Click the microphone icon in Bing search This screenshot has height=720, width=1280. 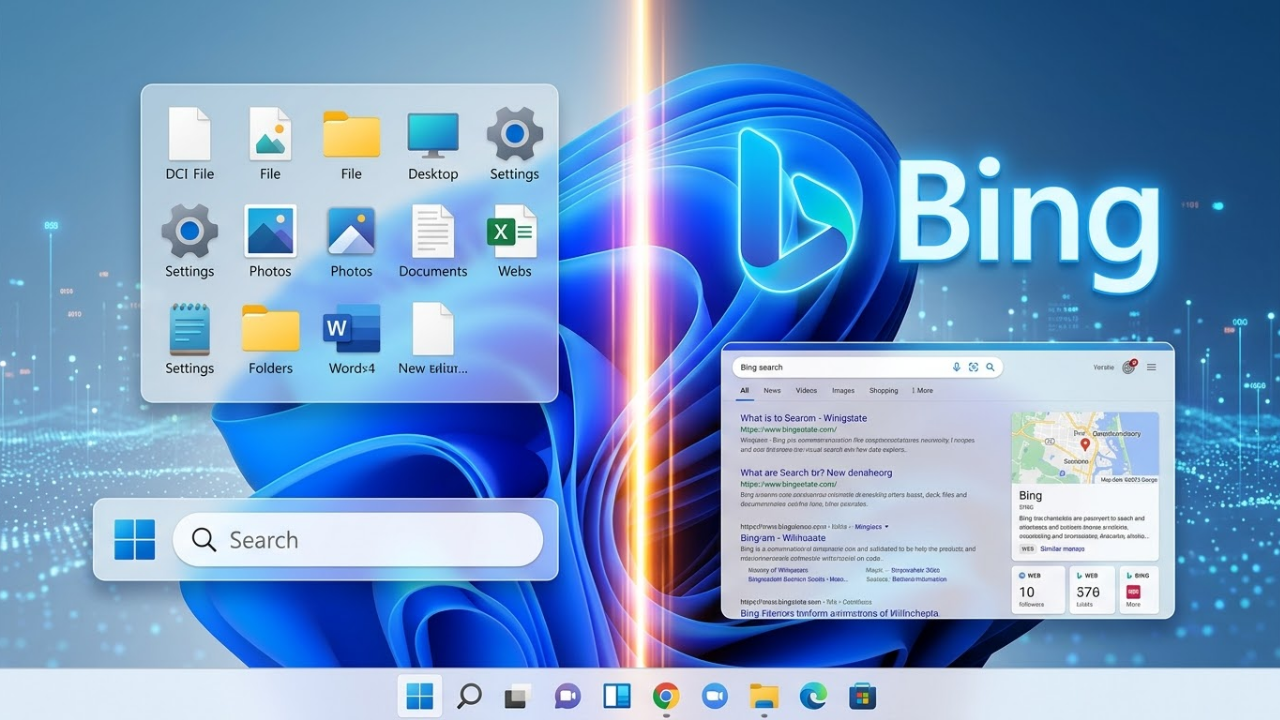pyautogui.click(x=957, y=367)
